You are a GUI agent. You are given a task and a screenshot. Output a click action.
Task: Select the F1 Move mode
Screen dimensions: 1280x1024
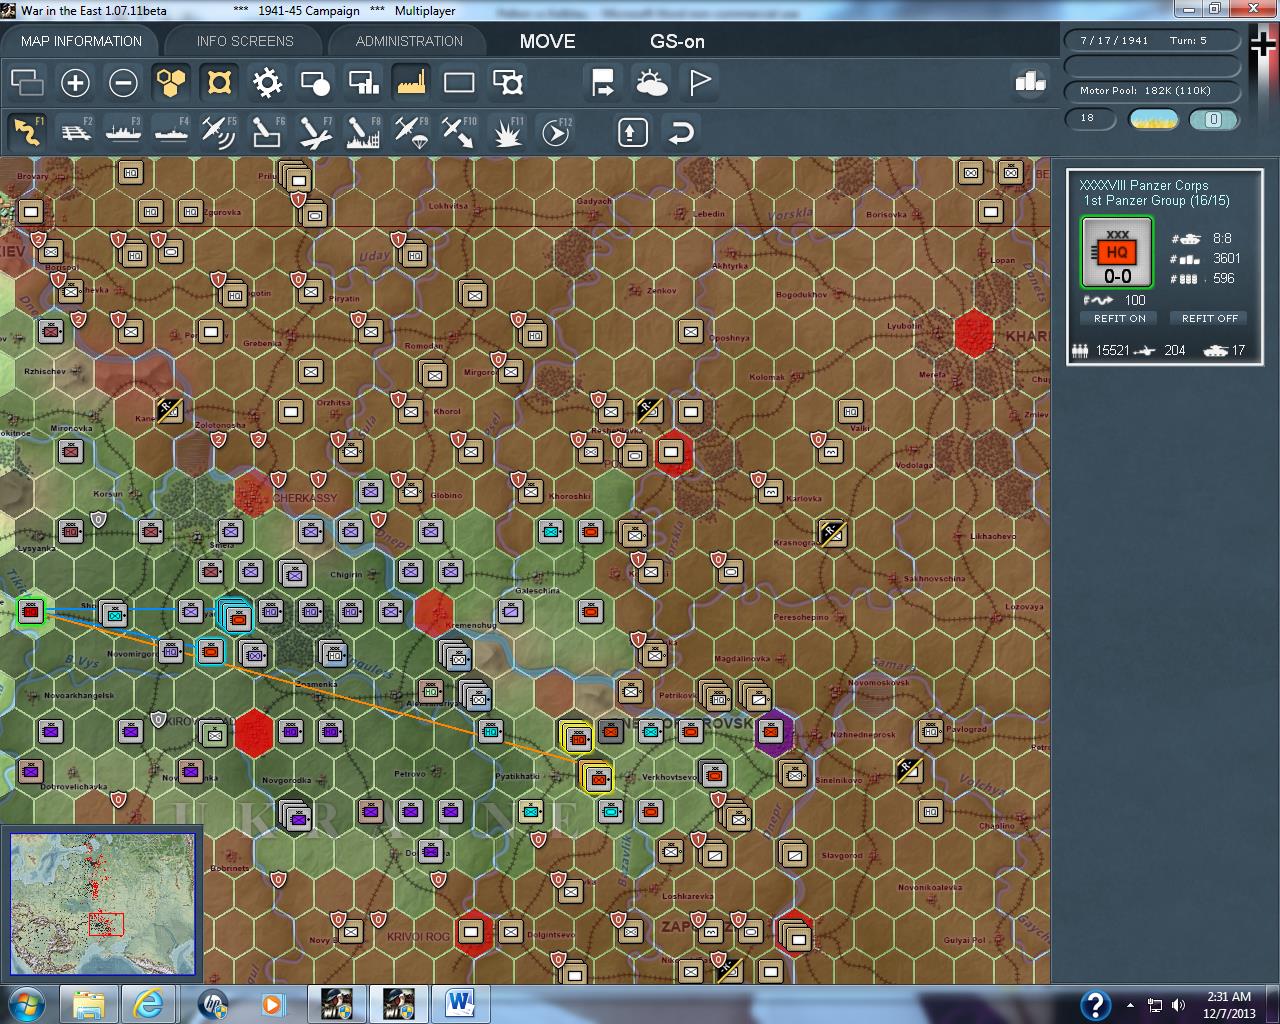[27, 132]
